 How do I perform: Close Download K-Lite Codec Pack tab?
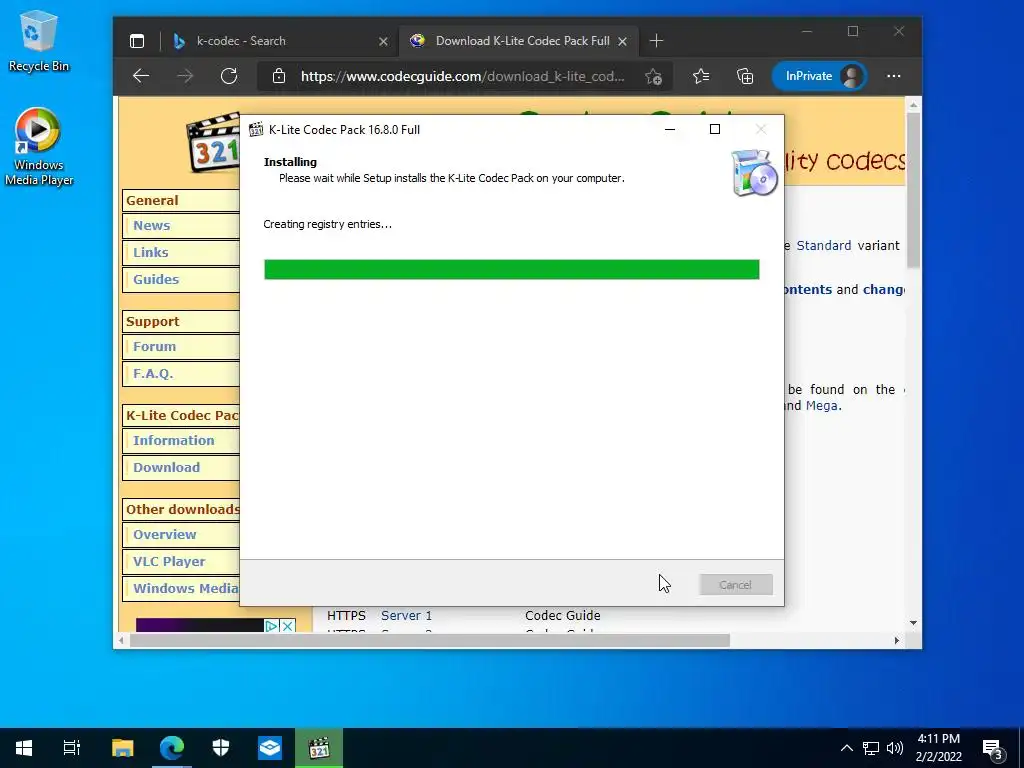coord(622,41)
